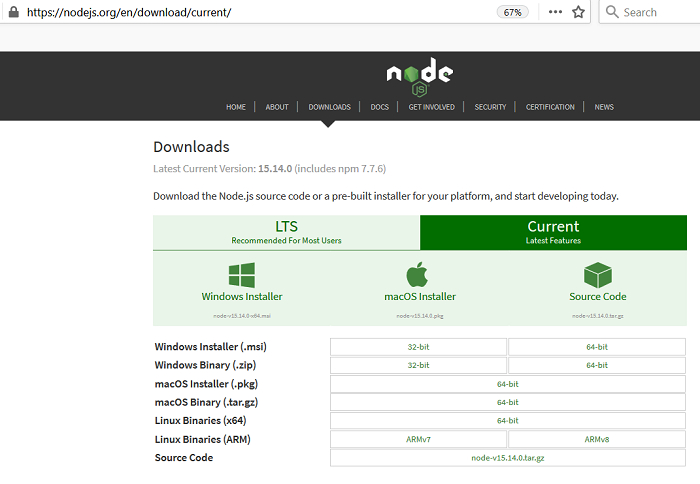Open the DOWNLOADS nav item
The height and width of the screenshot is (484, 700).
pos(329,107)
